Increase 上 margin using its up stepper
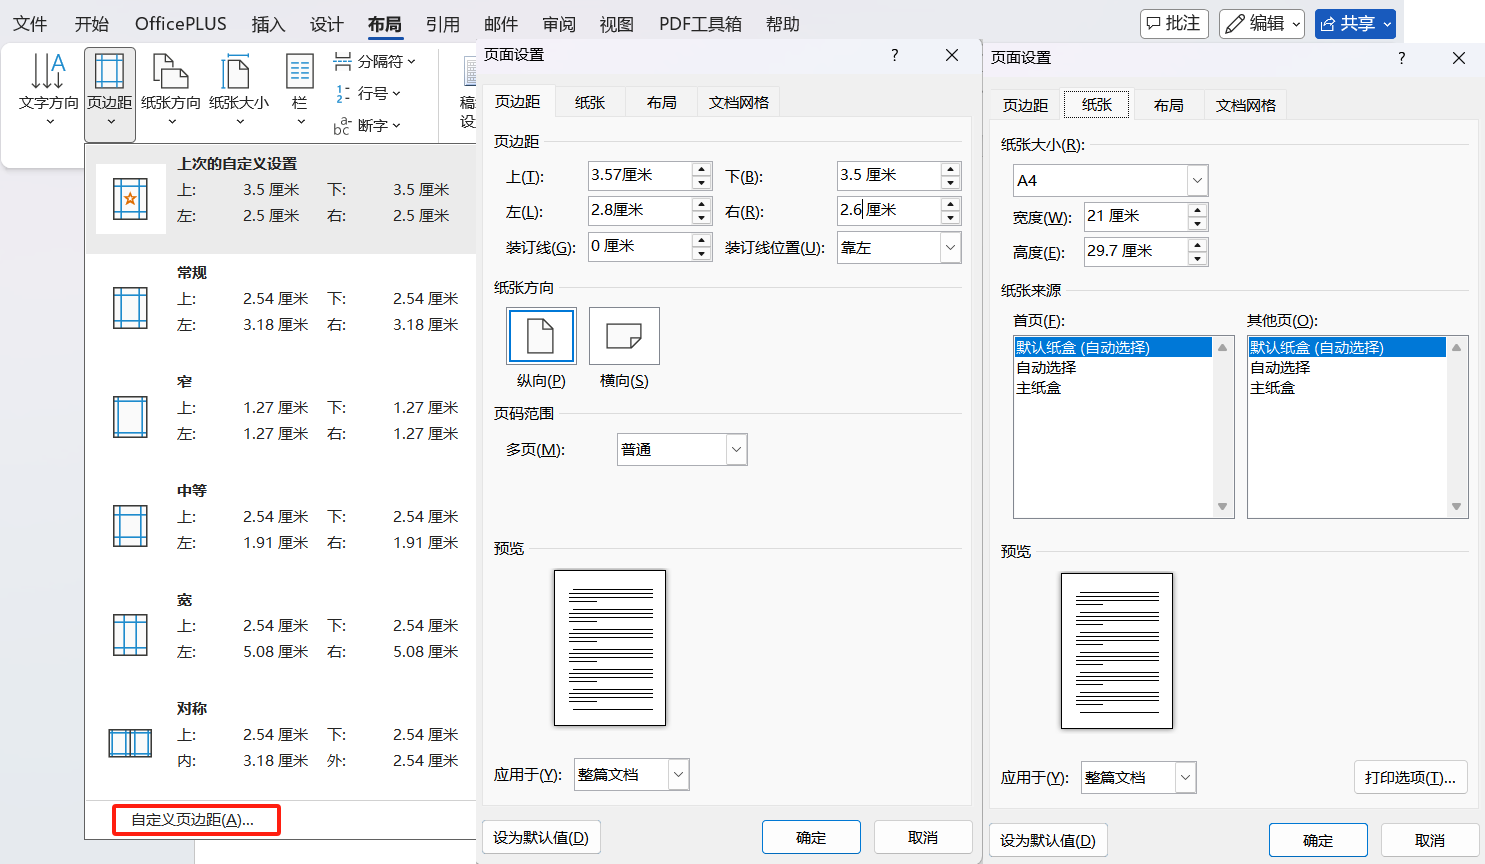 coord(702,170)
